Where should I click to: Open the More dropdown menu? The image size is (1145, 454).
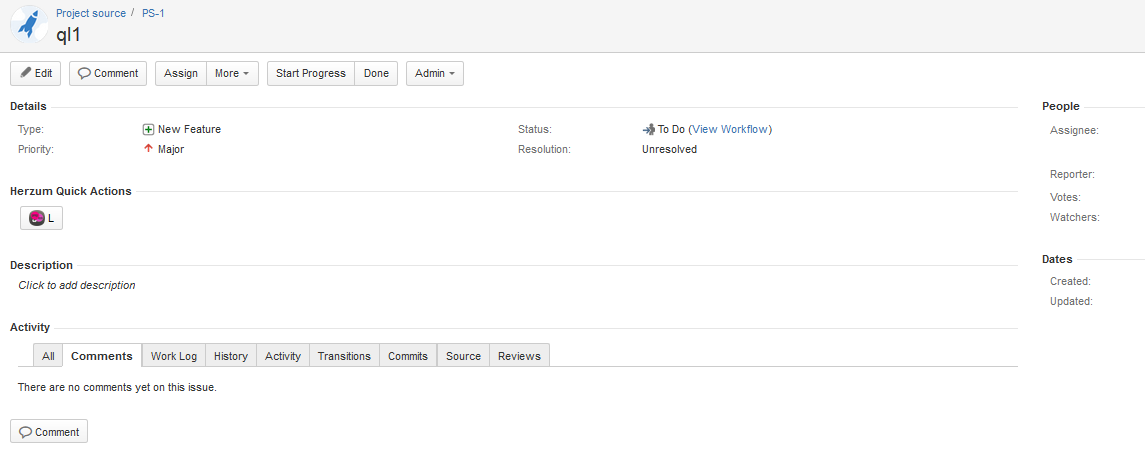pos(232,74)
